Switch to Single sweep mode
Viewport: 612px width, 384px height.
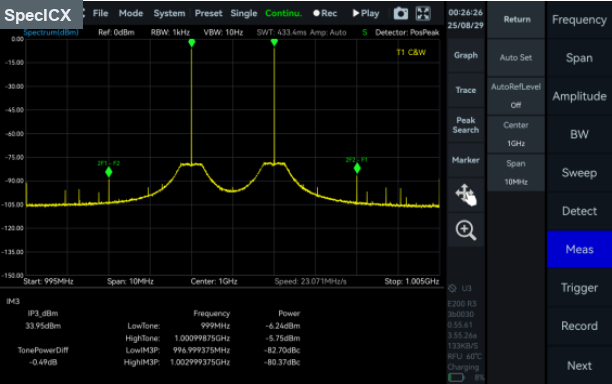(244, 13)
